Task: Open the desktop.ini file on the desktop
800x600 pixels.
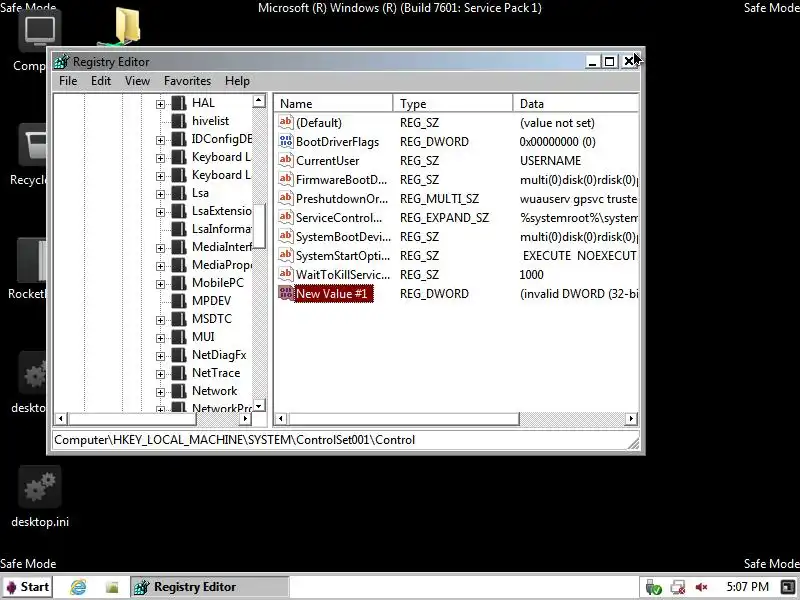Action: (40, 498)
